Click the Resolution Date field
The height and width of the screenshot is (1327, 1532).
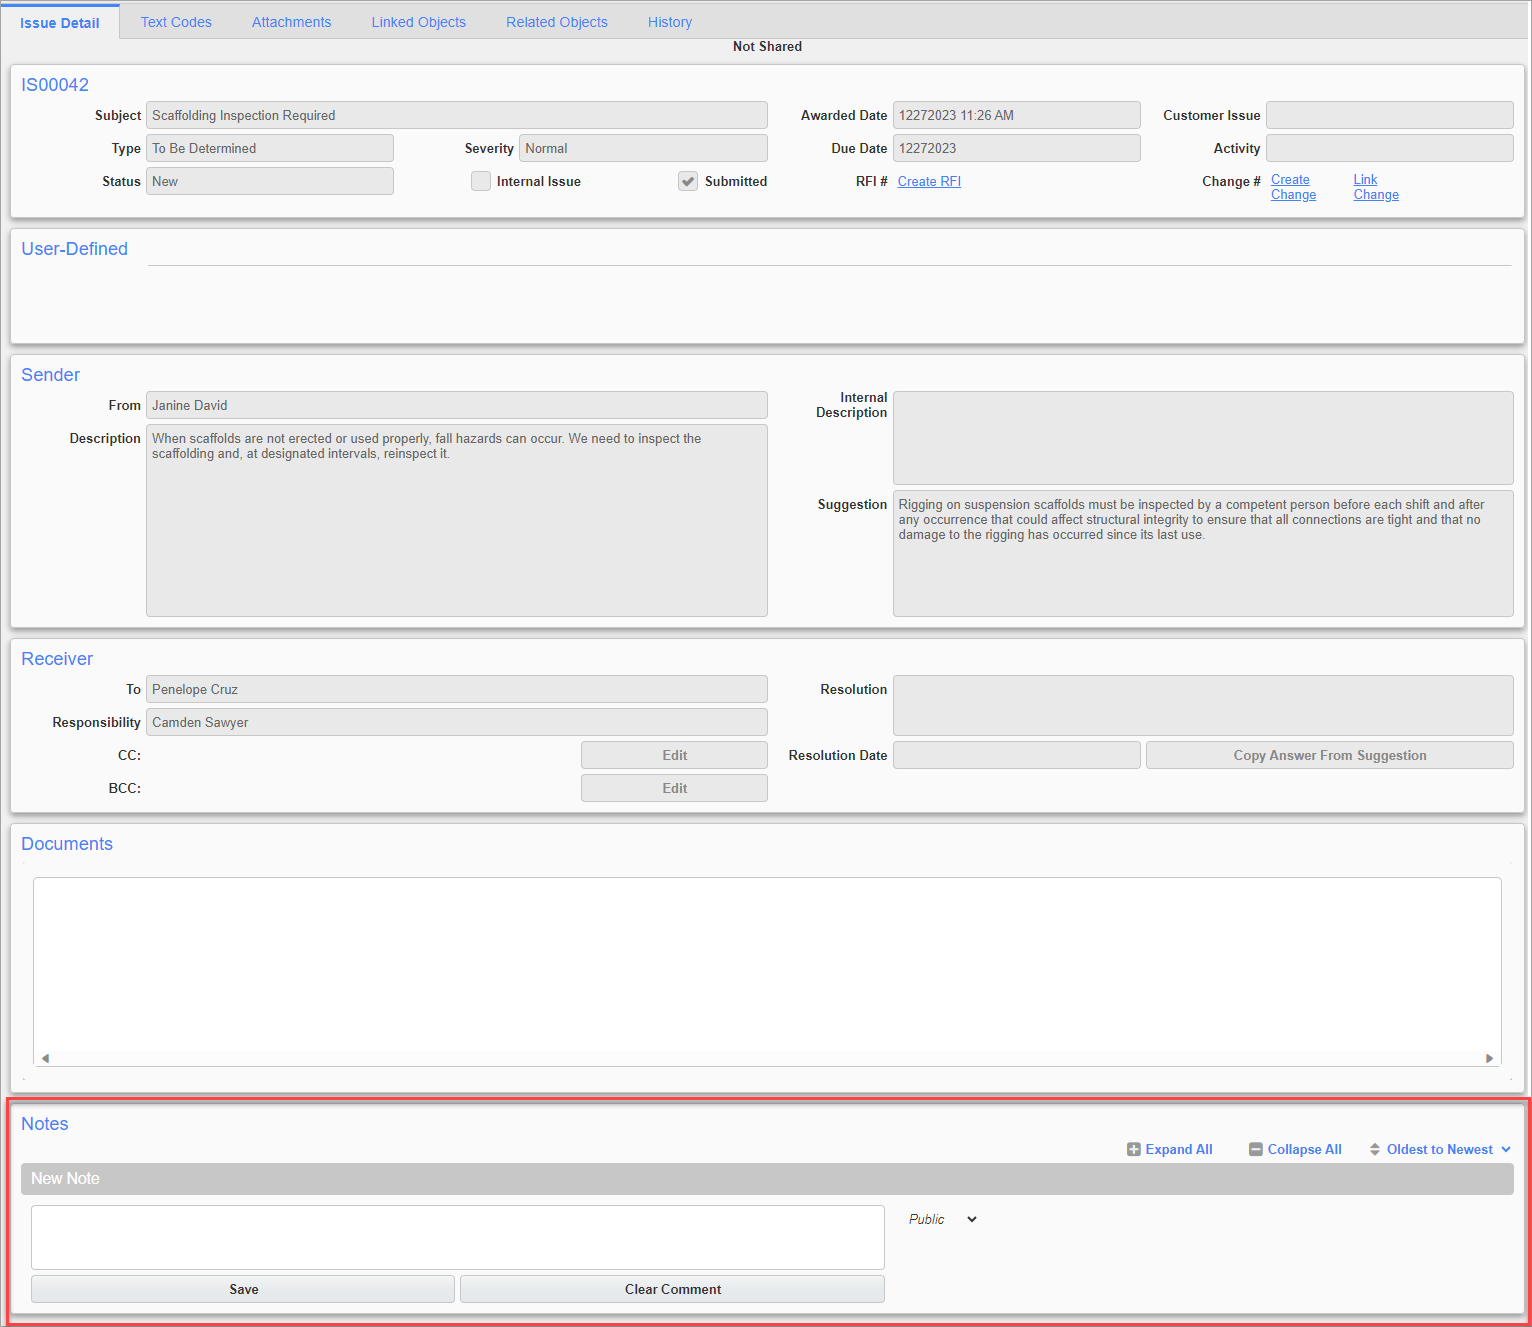(1017, 755)
